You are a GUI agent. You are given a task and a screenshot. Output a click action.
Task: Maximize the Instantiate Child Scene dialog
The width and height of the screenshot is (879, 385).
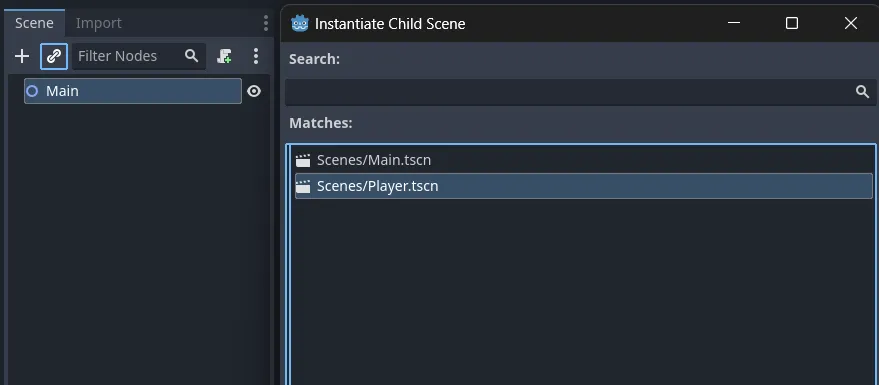coord(792,23)
